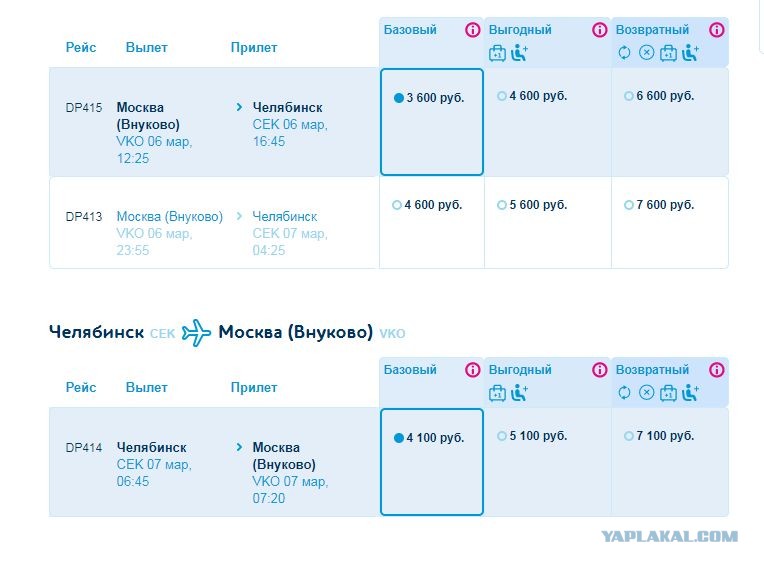Open info icon for upper Выгодный fare

pyautogui.click(x=599, y=30)
